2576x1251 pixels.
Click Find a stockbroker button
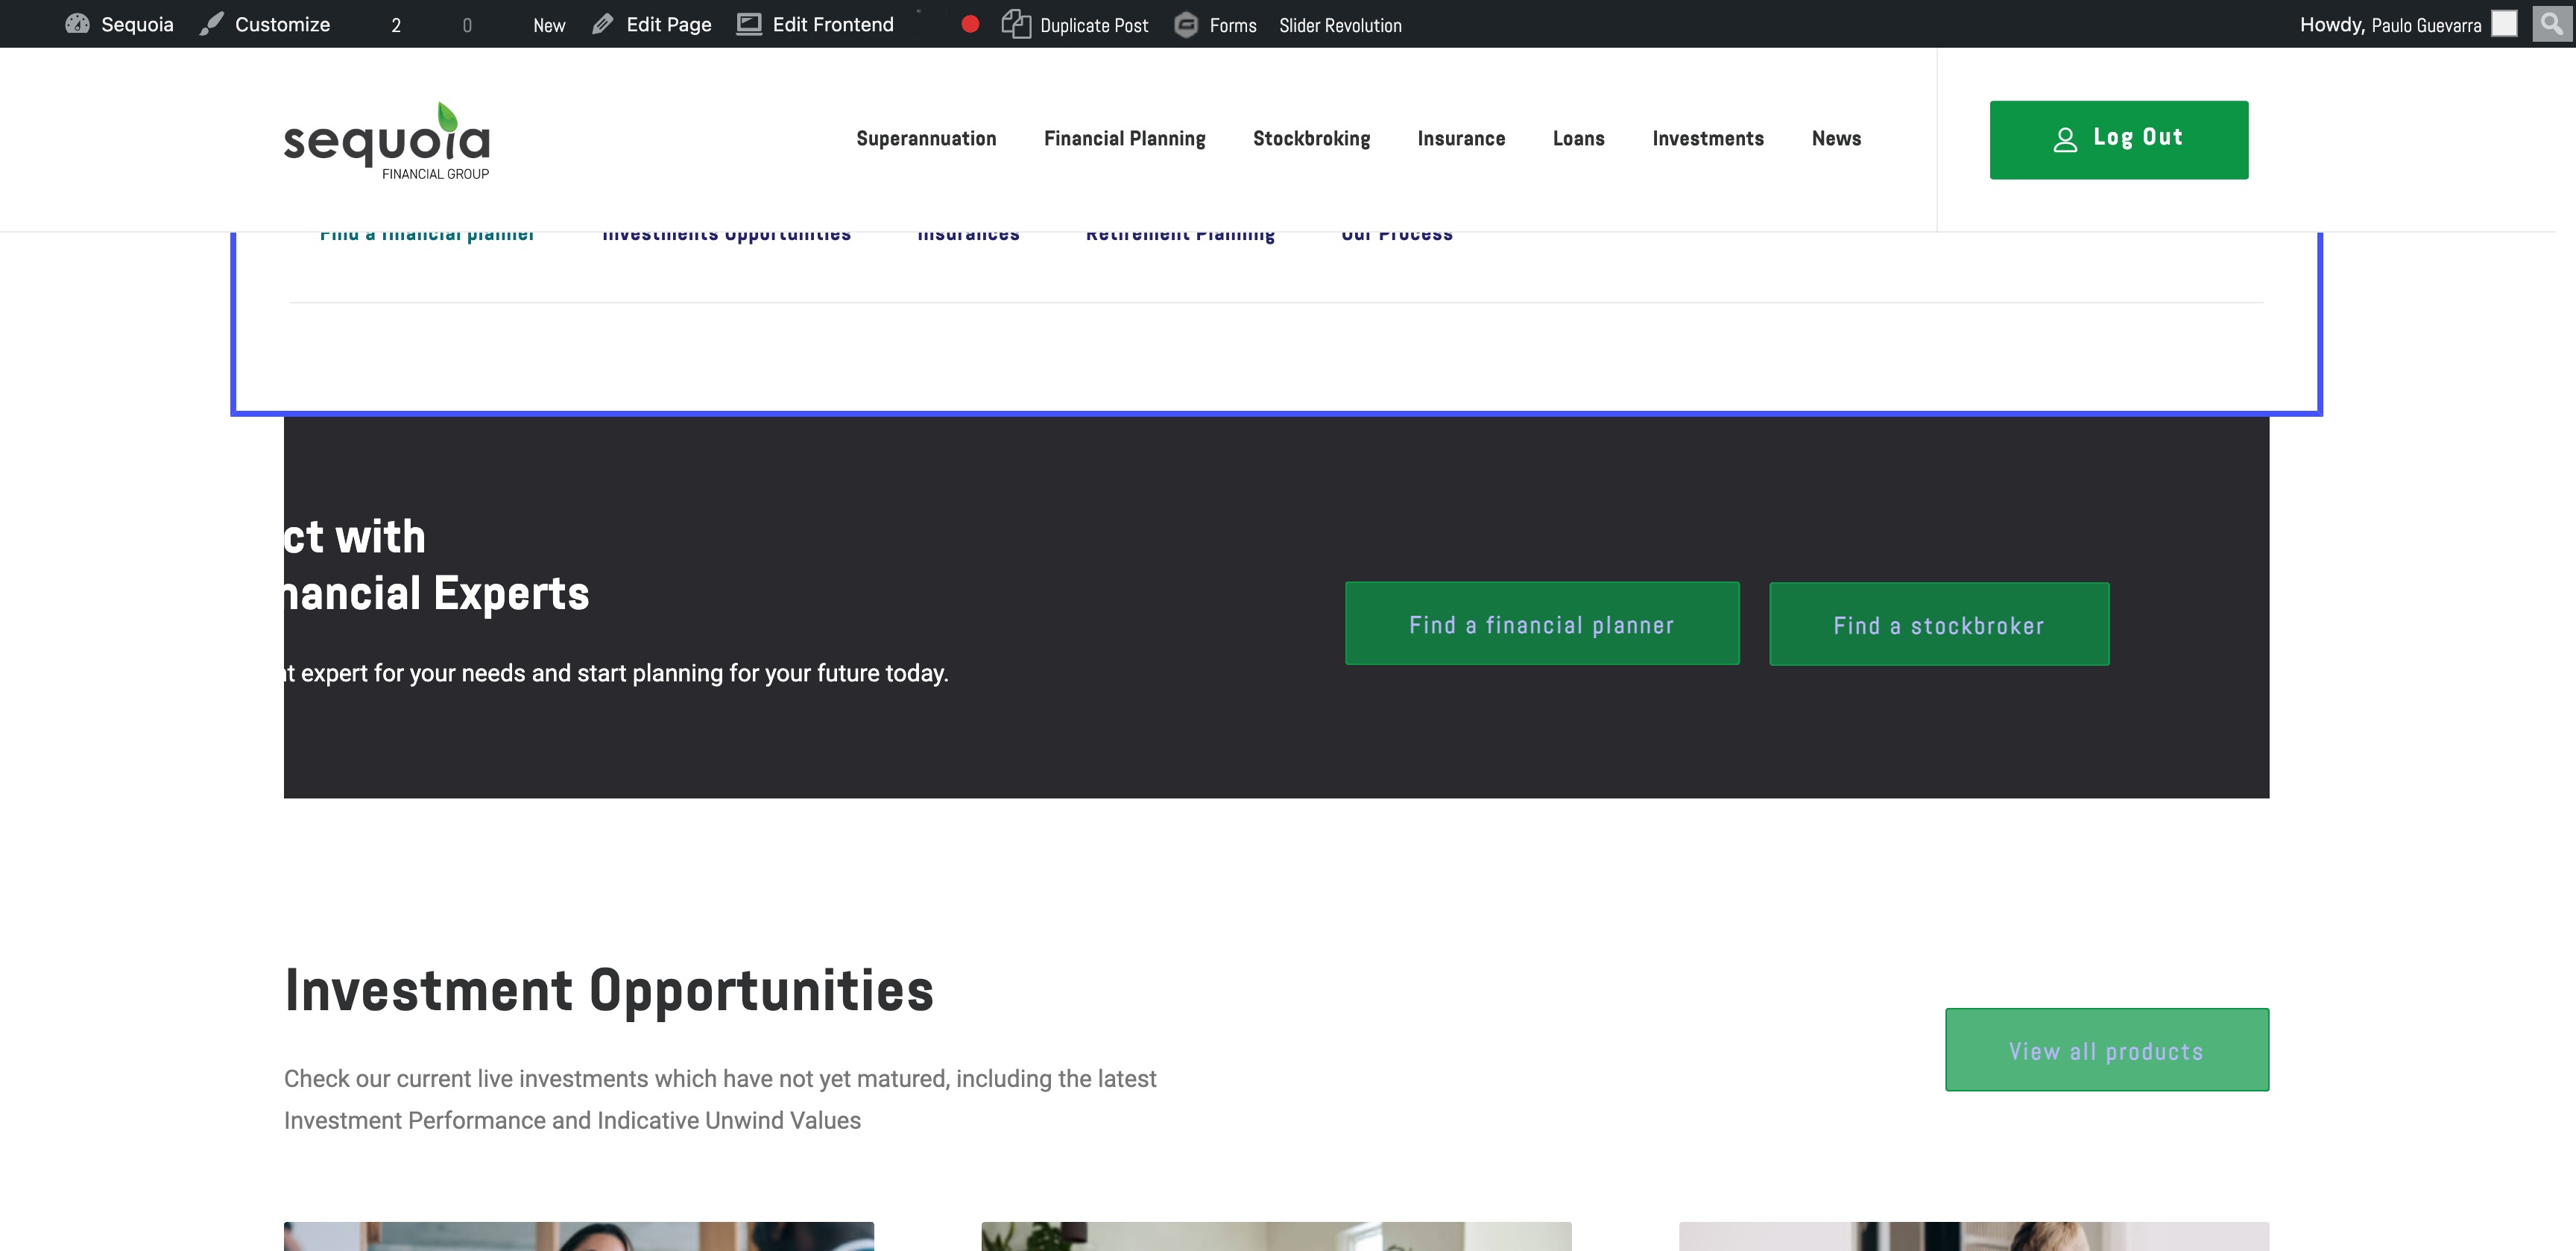click(1938, 625)
